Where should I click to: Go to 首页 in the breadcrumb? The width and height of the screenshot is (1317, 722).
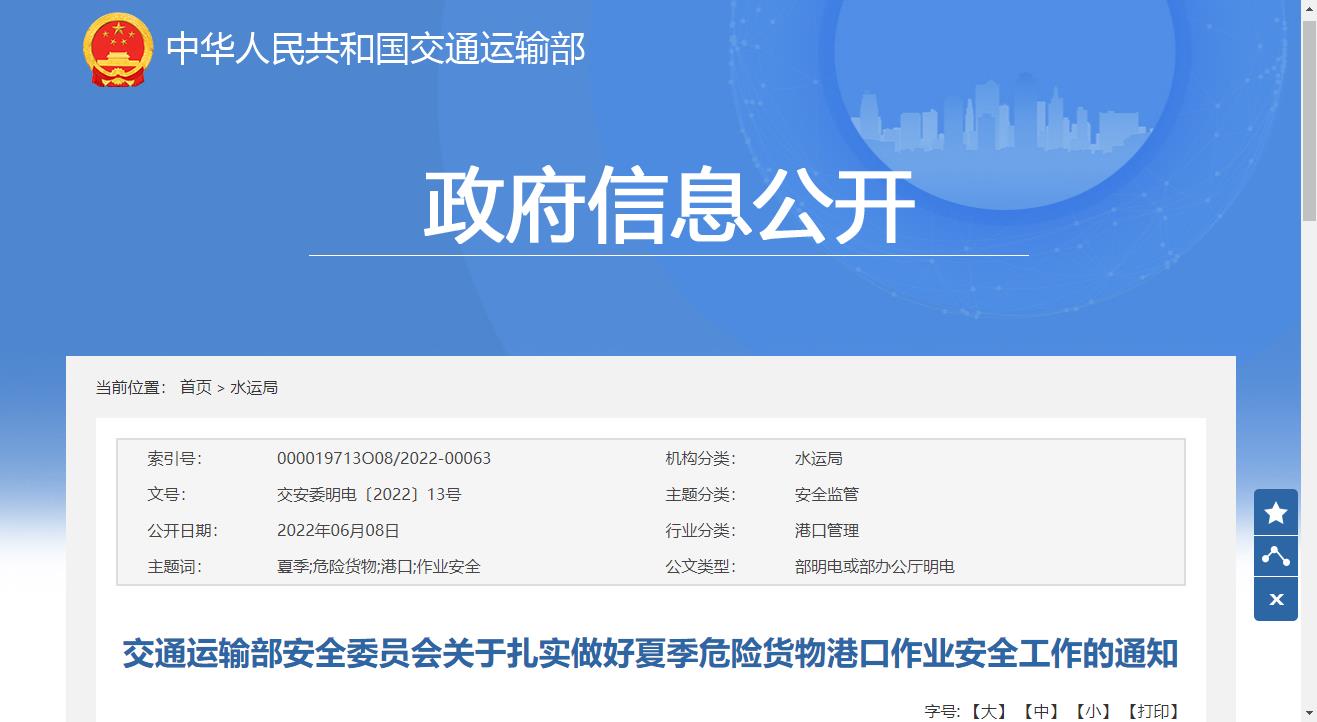(196, 388)
